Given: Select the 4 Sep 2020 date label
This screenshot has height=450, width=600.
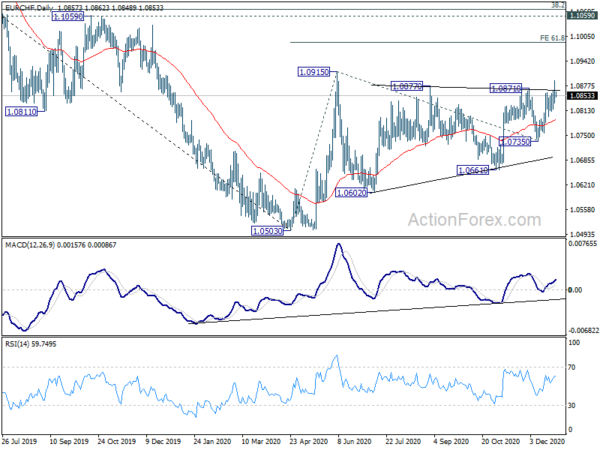Looking at the screenshot, I should tap(451, 441).
